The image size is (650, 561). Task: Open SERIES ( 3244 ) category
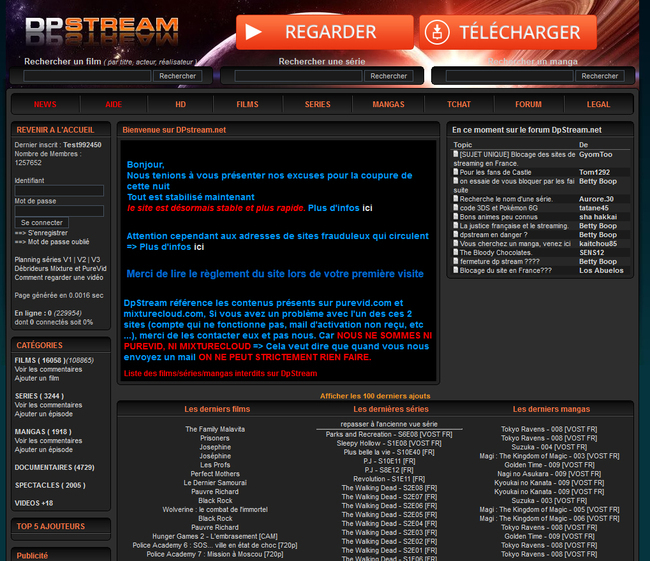(39, 396)
